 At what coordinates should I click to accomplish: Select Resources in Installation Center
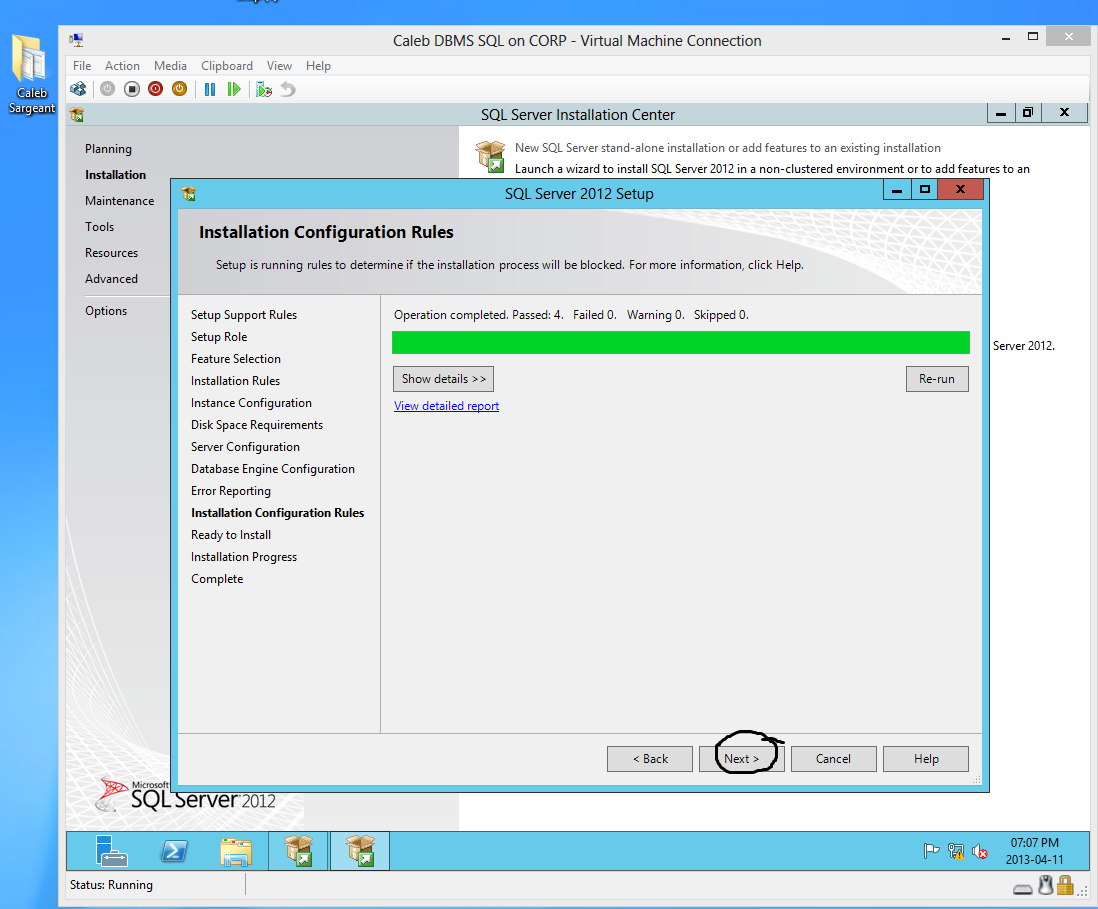(x=111, y=253)
